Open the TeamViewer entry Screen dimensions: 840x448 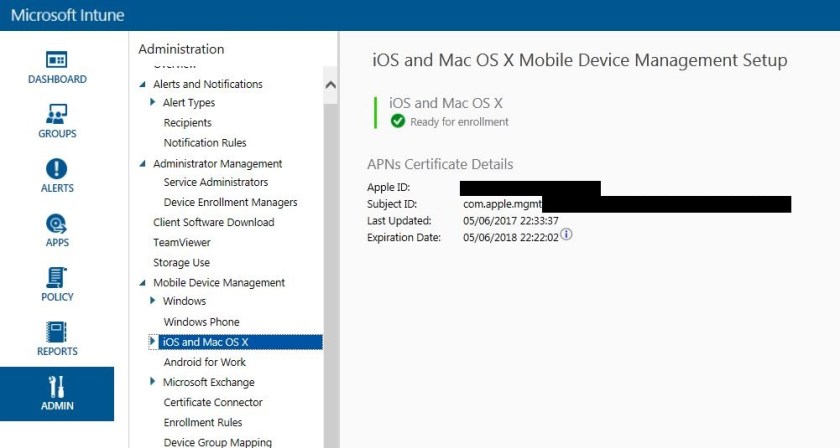[x=182, y=242]
